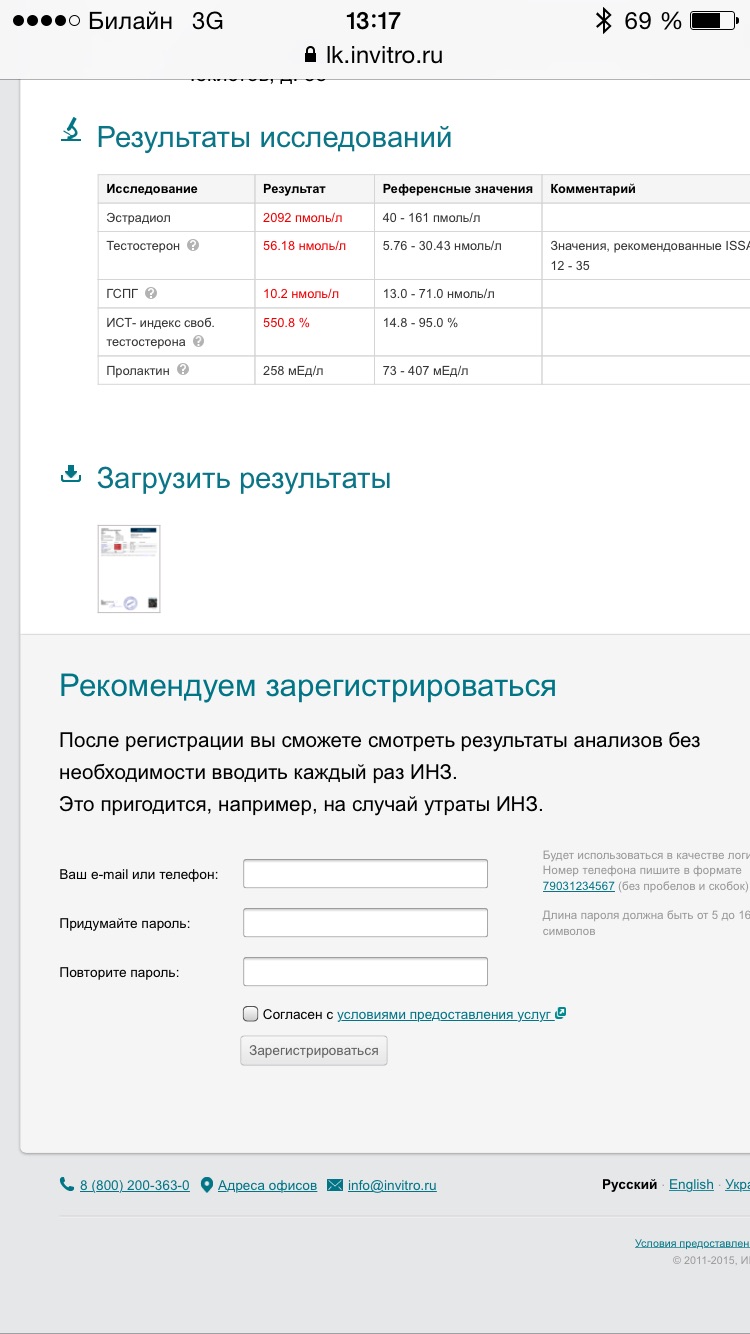Click the download icon beside Загрузить результаты
The width and height of the screenshot is (750, 1334).
(71, 474)
